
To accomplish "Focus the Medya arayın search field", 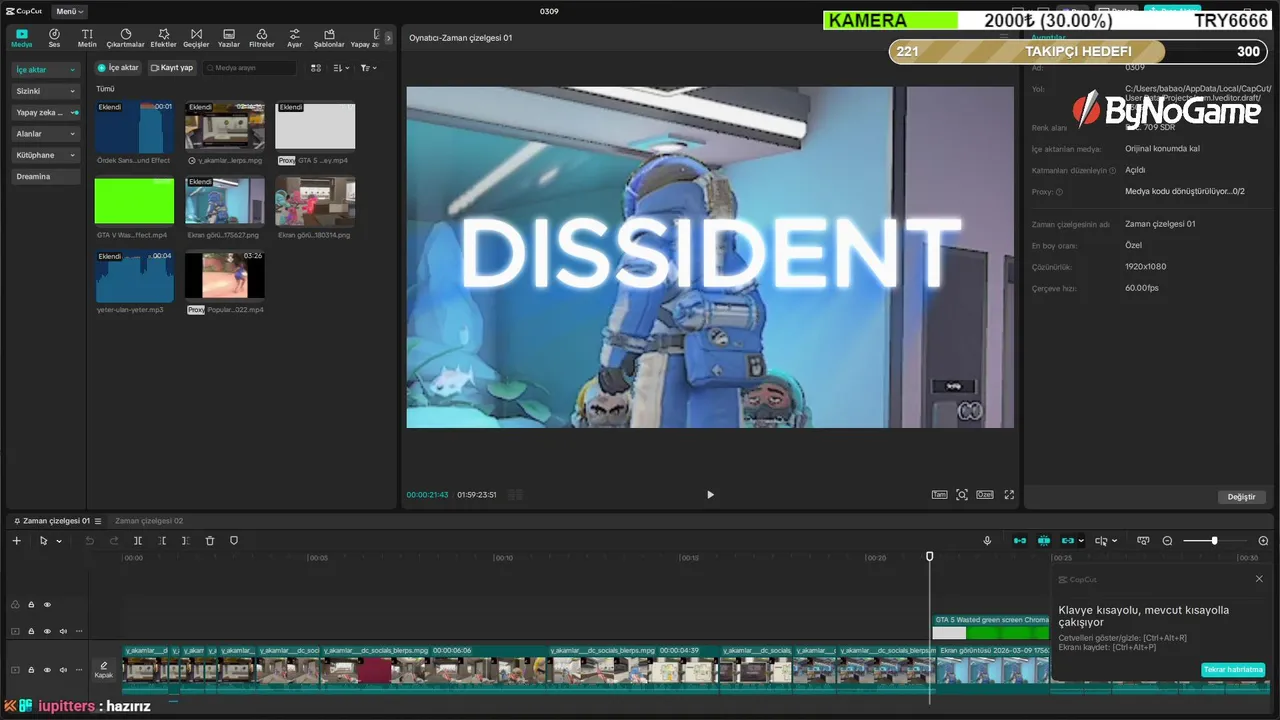I will point(250,68).
